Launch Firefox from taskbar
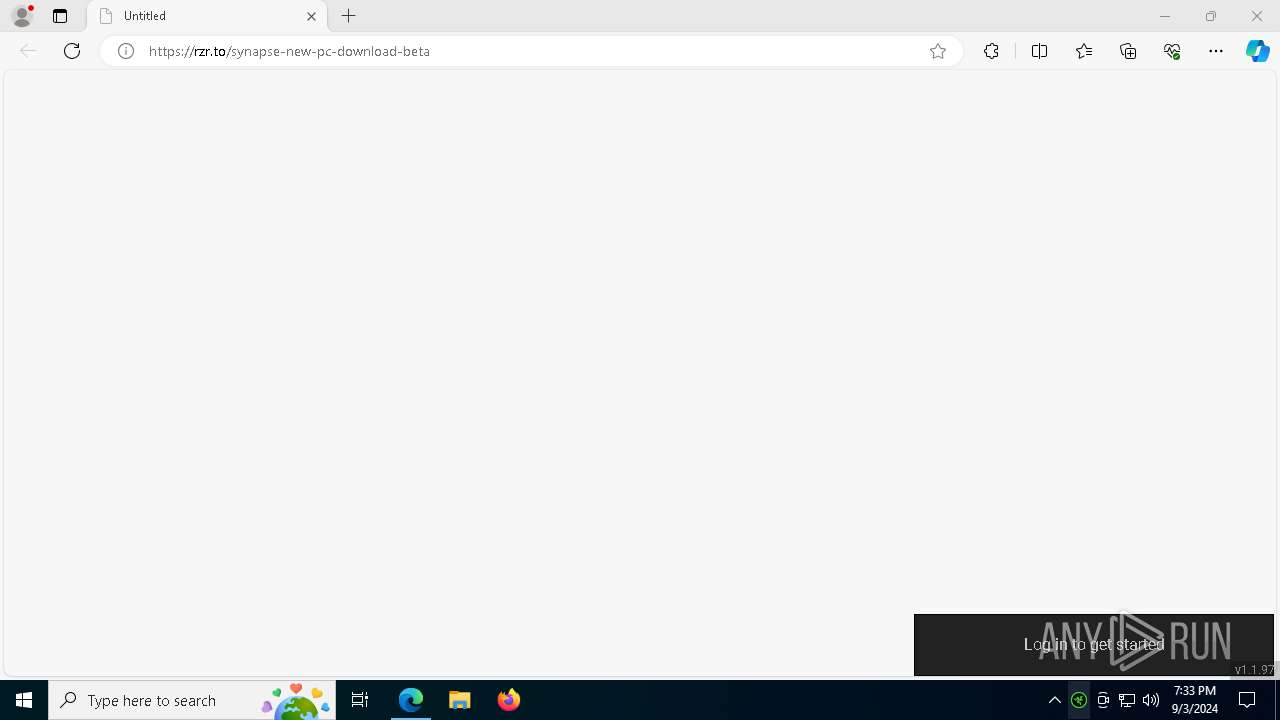Viewport: 1280px width, 720px height. (509, 700)
